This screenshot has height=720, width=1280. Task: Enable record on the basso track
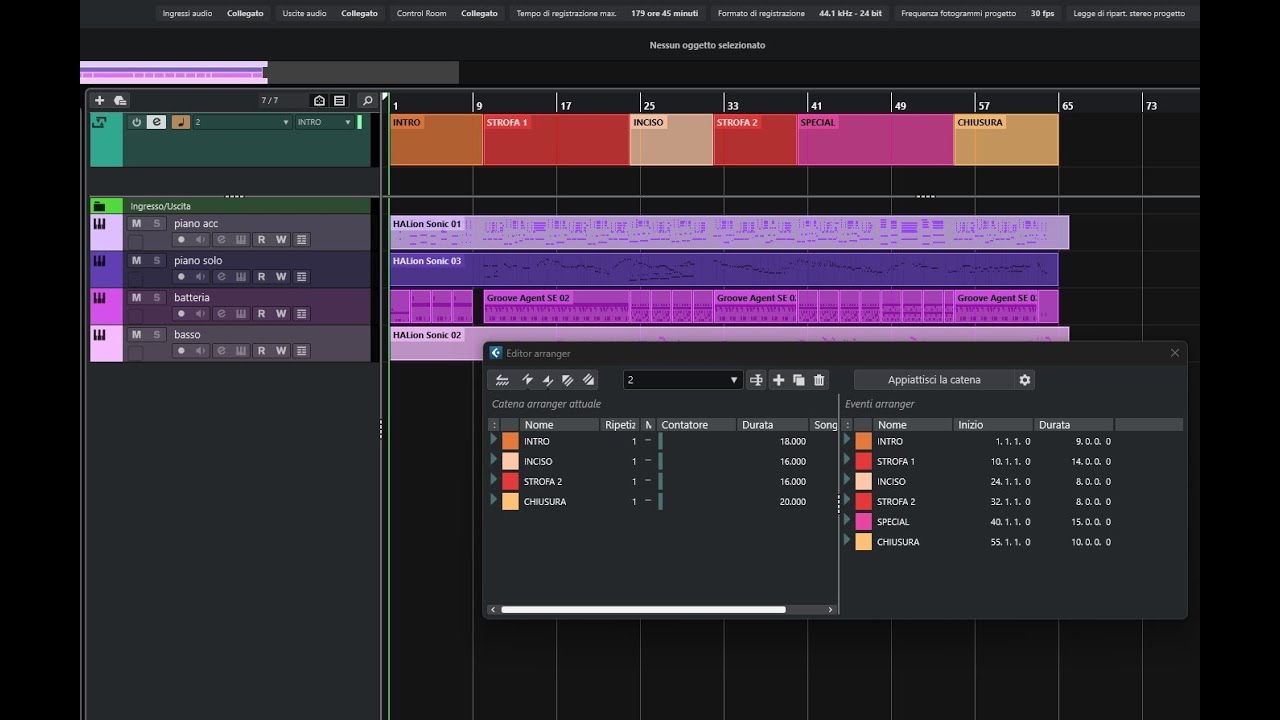point(181,351)
